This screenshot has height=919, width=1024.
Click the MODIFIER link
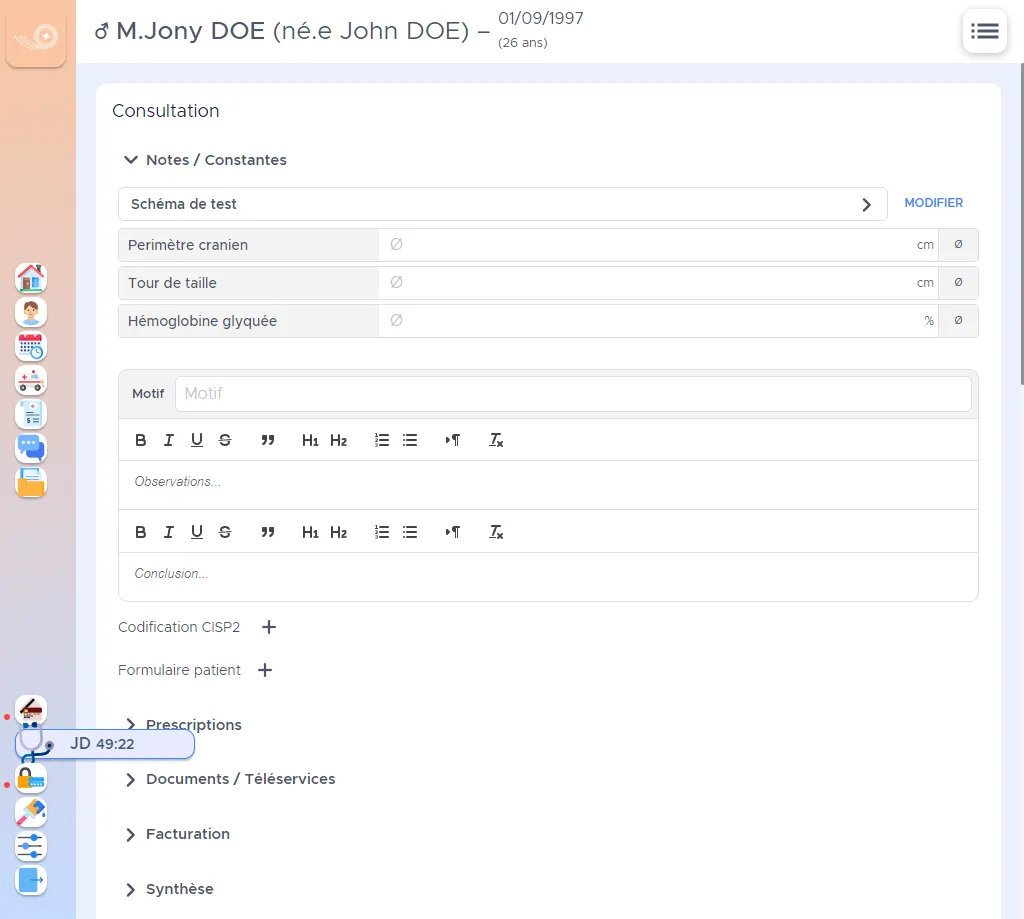pos(933,203)
